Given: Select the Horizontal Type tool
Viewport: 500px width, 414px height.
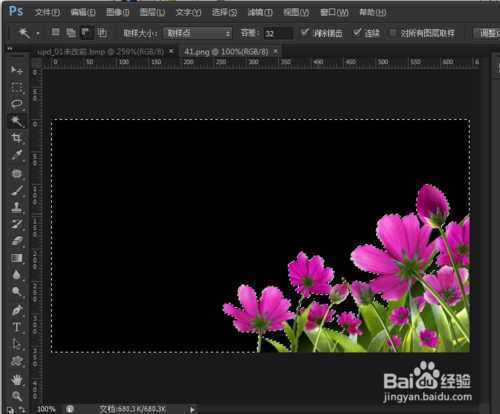Looking at the screenshot, I should click(x=17, y=327).
